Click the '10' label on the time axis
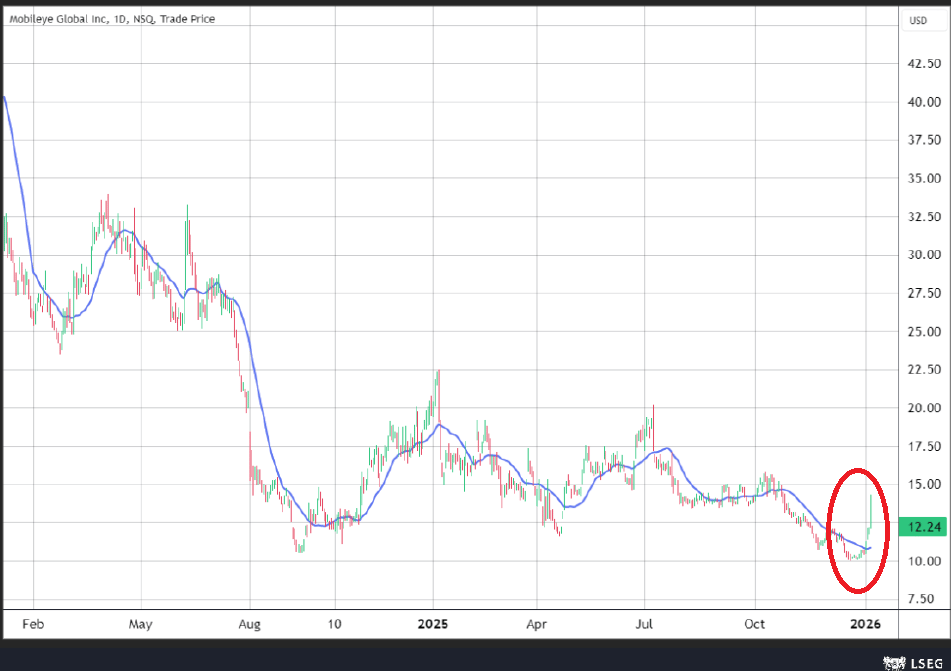This screenshot has width=951, height=671. click(x=335, y=624)
